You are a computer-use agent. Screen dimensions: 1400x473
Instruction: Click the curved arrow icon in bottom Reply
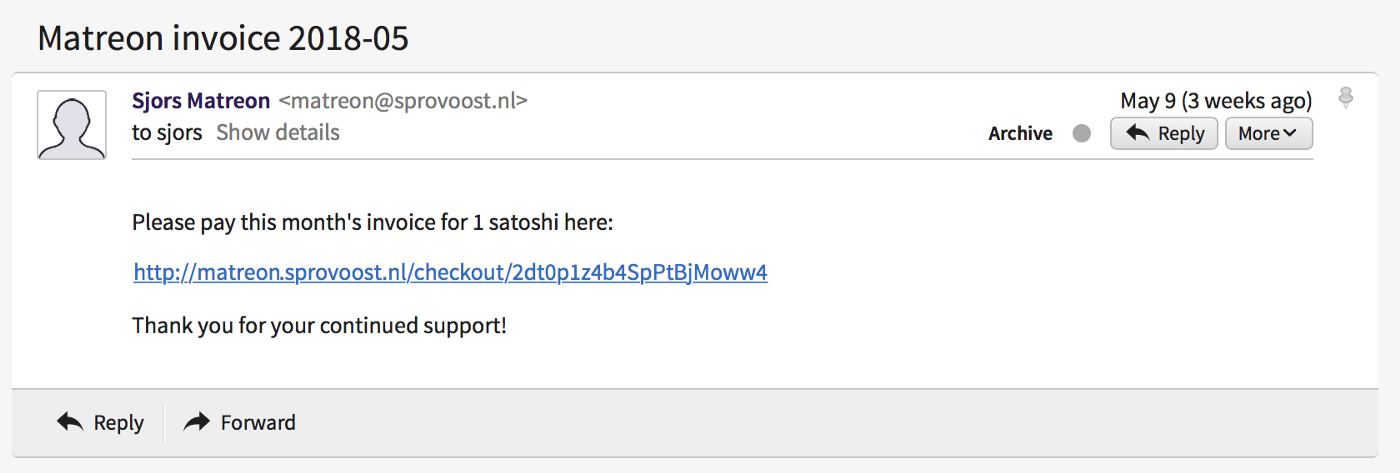70,422
